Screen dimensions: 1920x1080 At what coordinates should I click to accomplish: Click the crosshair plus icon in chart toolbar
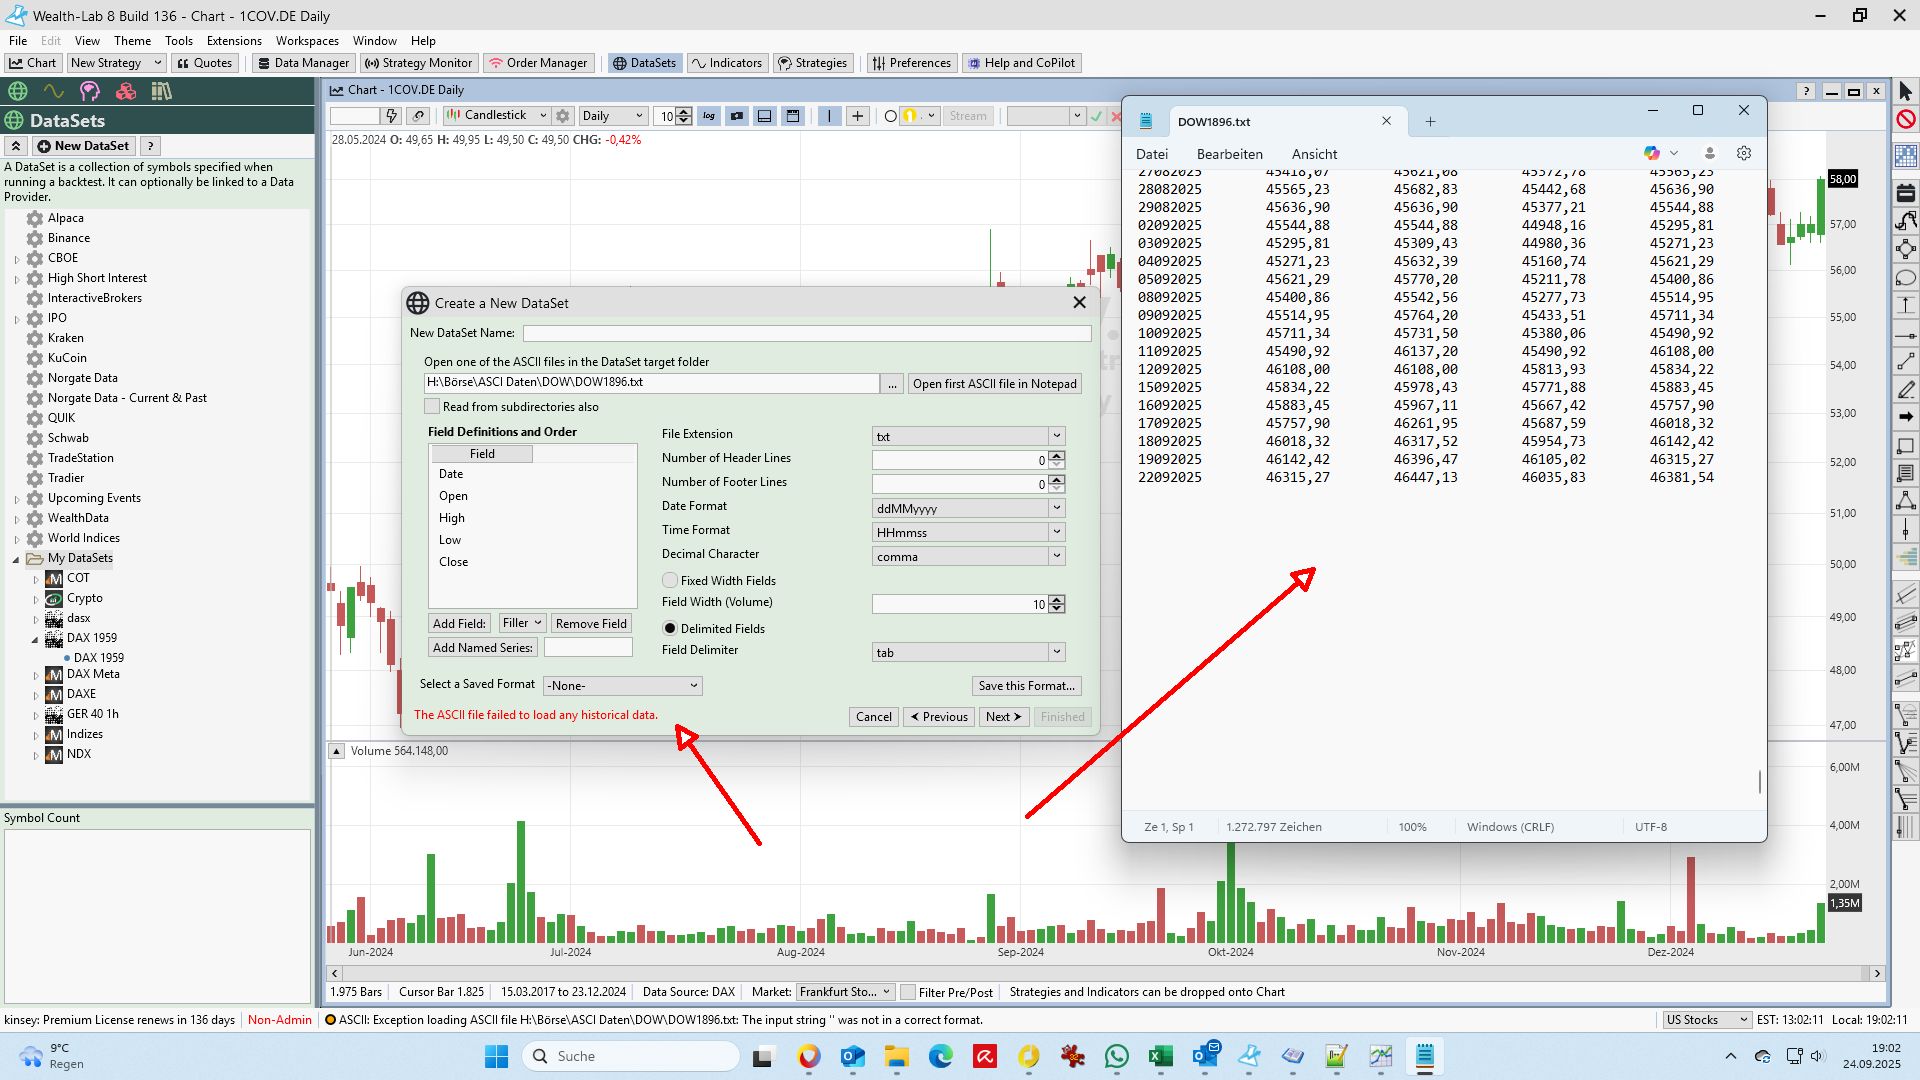coord(857,116)
